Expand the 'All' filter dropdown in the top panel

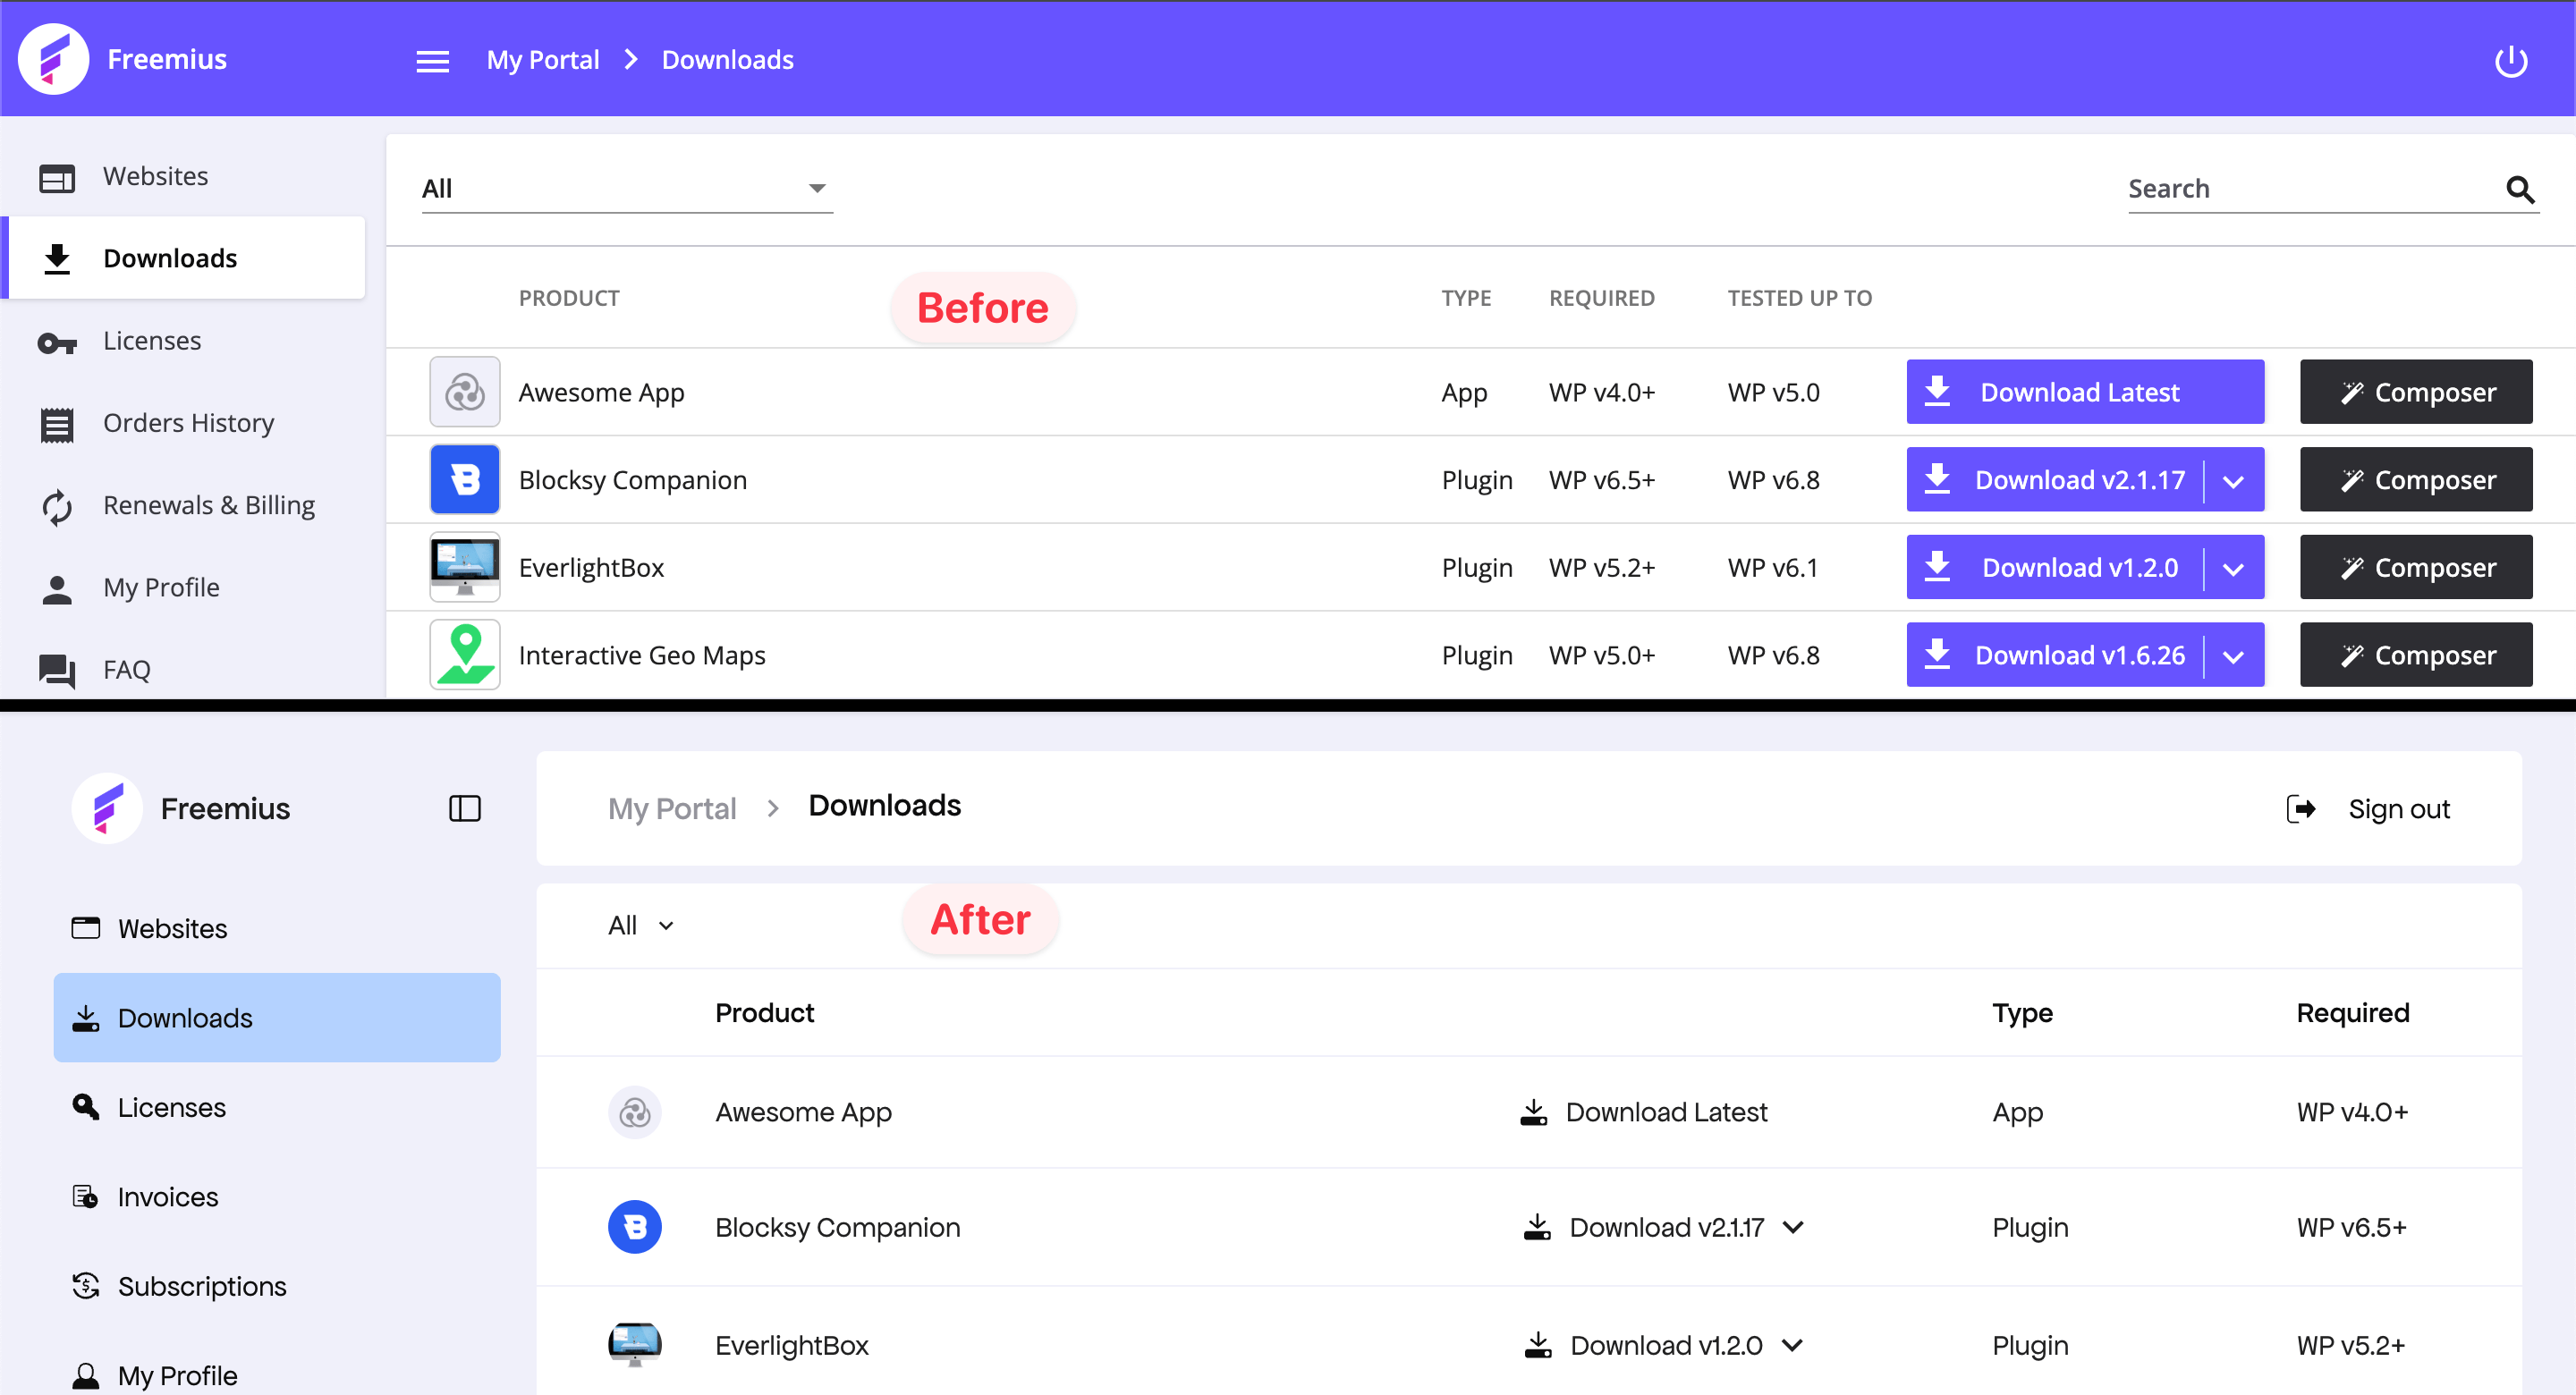pos(626,189)
